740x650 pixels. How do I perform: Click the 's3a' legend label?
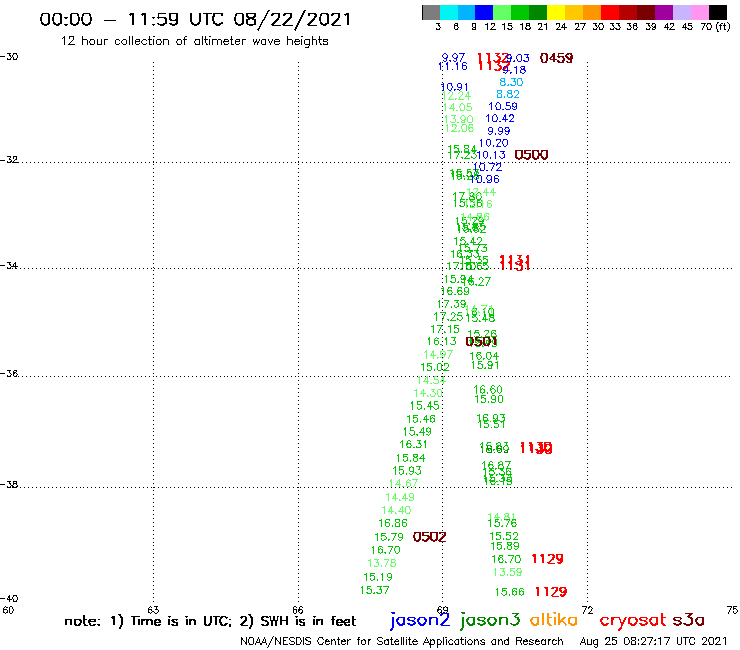coord(689,620)
